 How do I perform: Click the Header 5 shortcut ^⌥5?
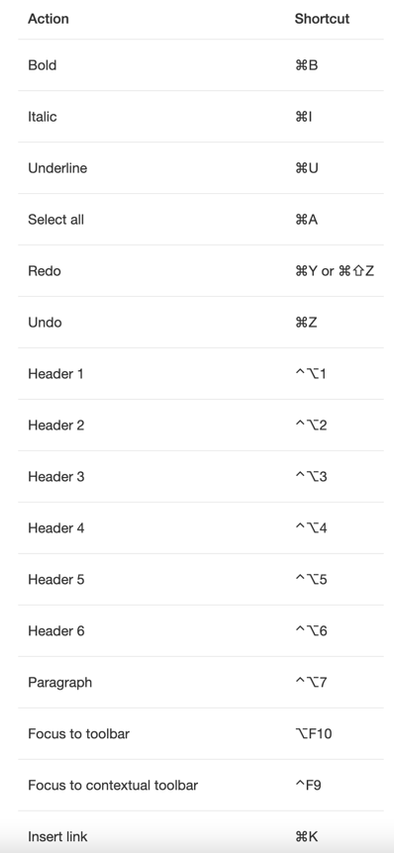click(x=311, y=579)
